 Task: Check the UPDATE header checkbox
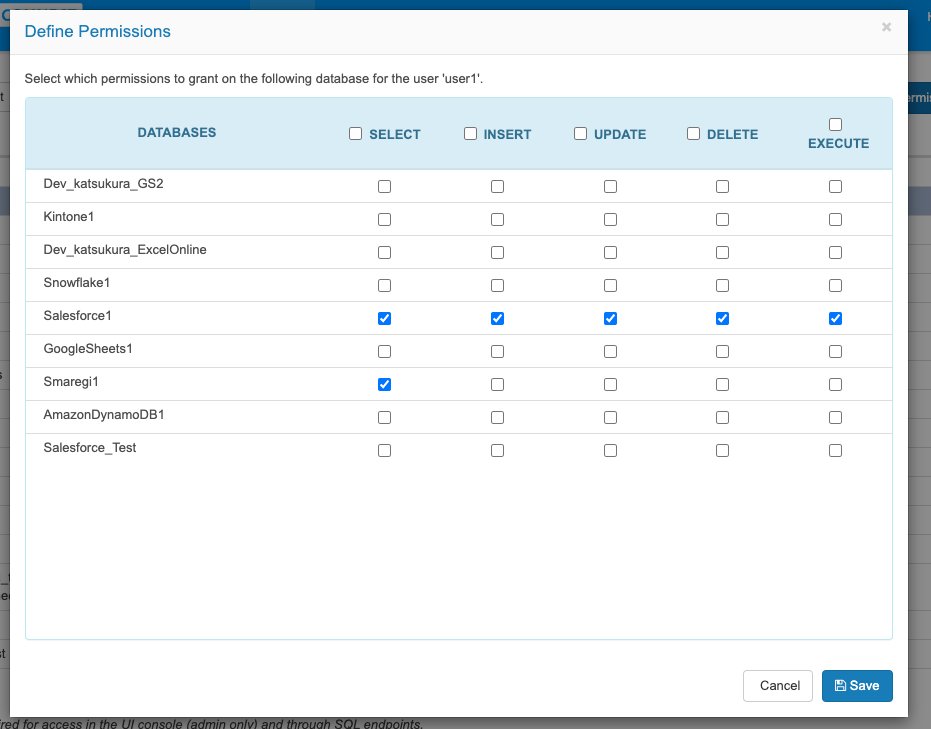click(580, 134)
